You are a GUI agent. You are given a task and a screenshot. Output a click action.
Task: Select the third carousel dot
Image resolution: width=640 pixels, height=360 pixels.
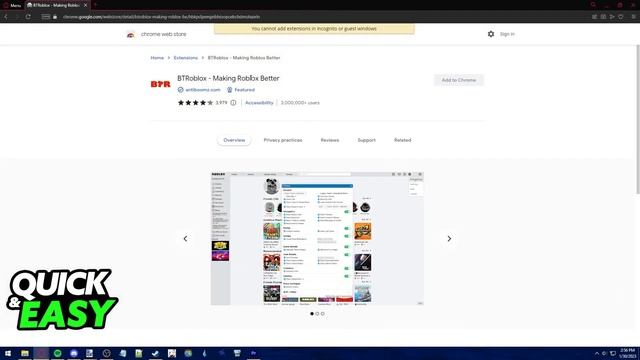pyautogui.click(x=322, y=314)
